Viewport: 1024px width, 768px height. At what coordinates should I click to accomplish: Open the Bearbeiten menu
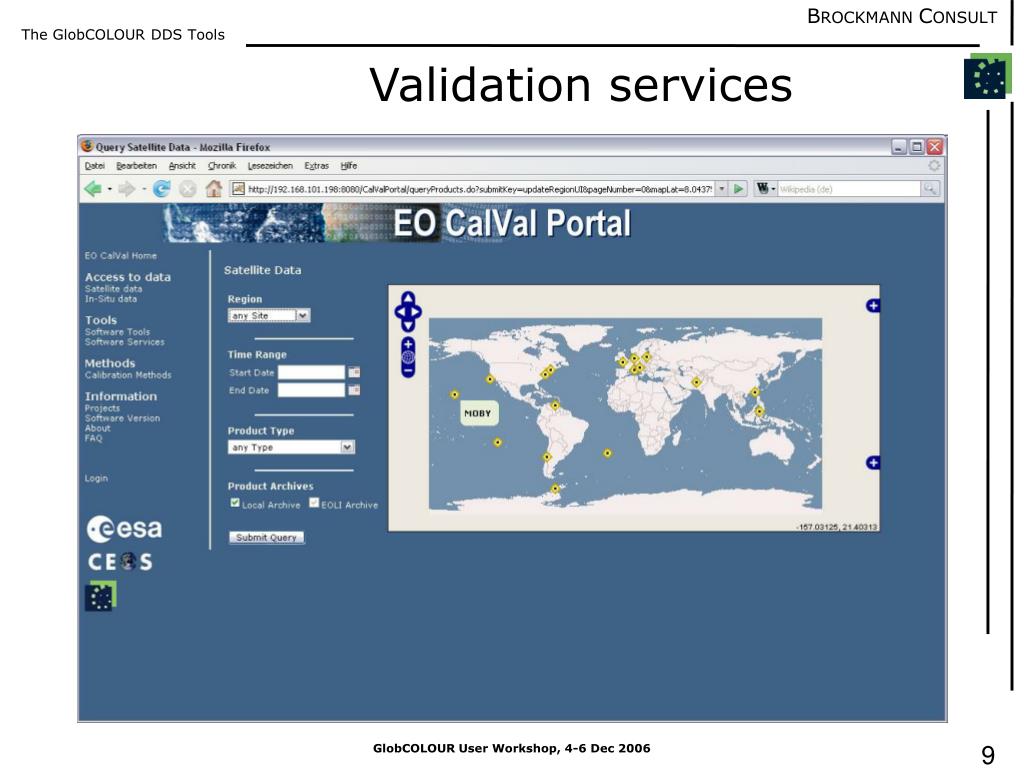[x=136, y=166]
